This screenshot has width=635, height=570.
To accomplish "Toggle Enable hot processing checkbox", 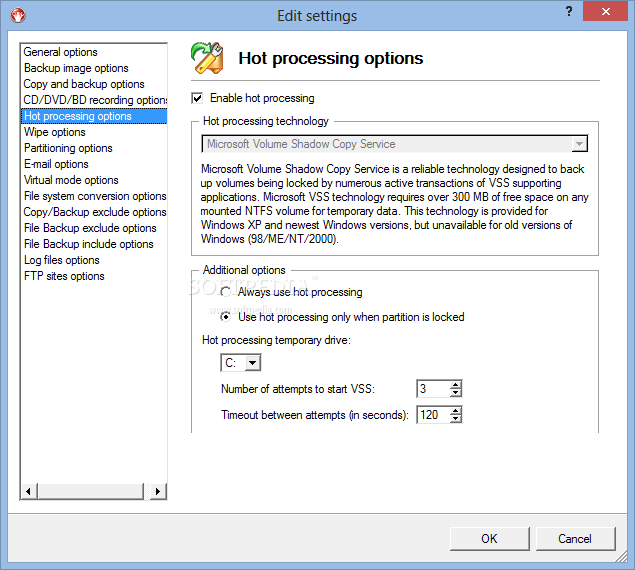I will 197,98.
